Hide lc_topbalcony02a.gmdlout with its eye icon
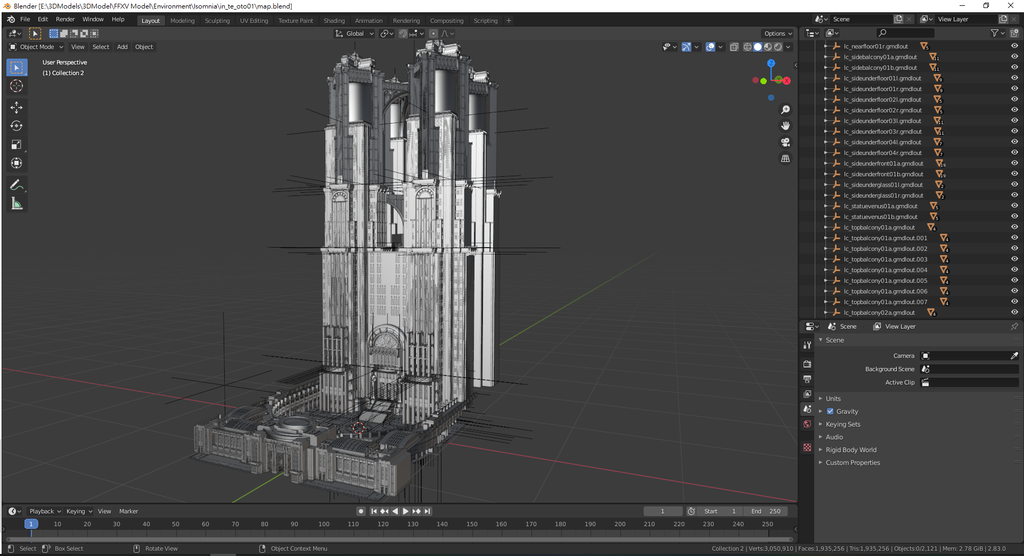Image resolution: width=1024 pixels, height=556 pixels. 1014,312
